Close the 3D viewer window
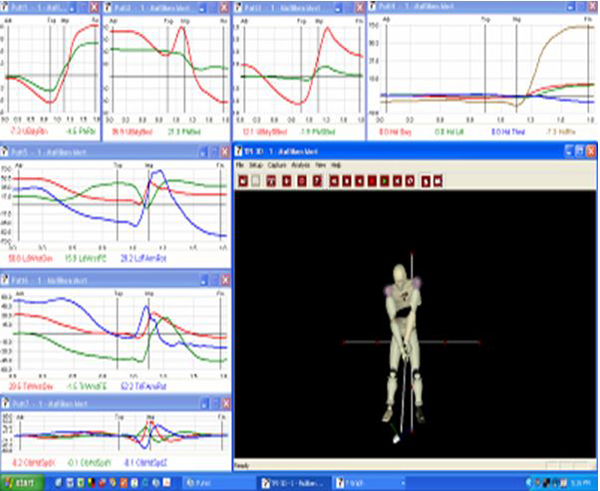 [x=591, y=151]
